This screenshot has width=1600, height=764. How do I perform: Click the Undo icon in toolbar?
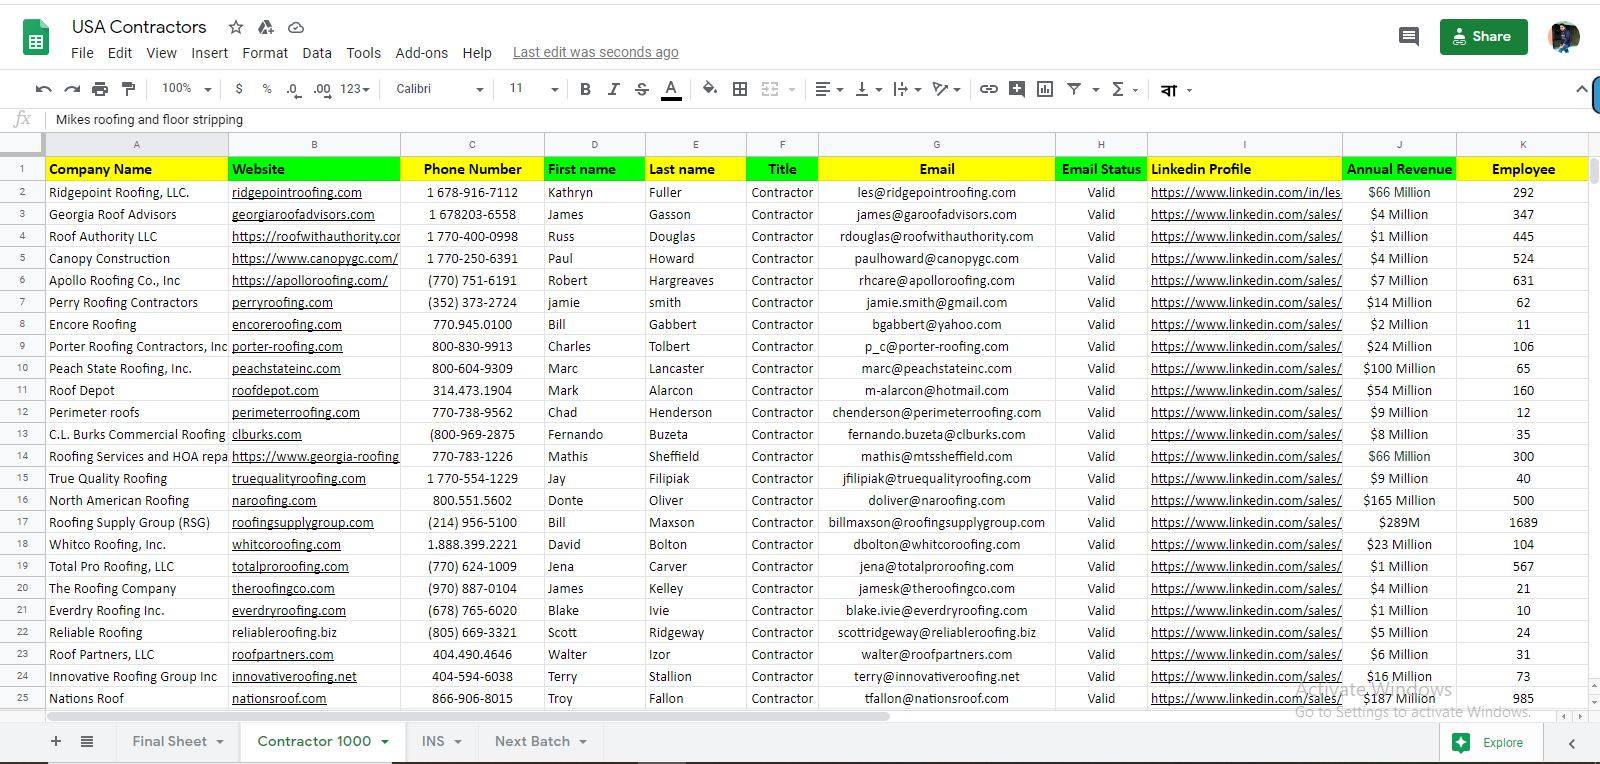pyautogui.click(x=43, y=89)
